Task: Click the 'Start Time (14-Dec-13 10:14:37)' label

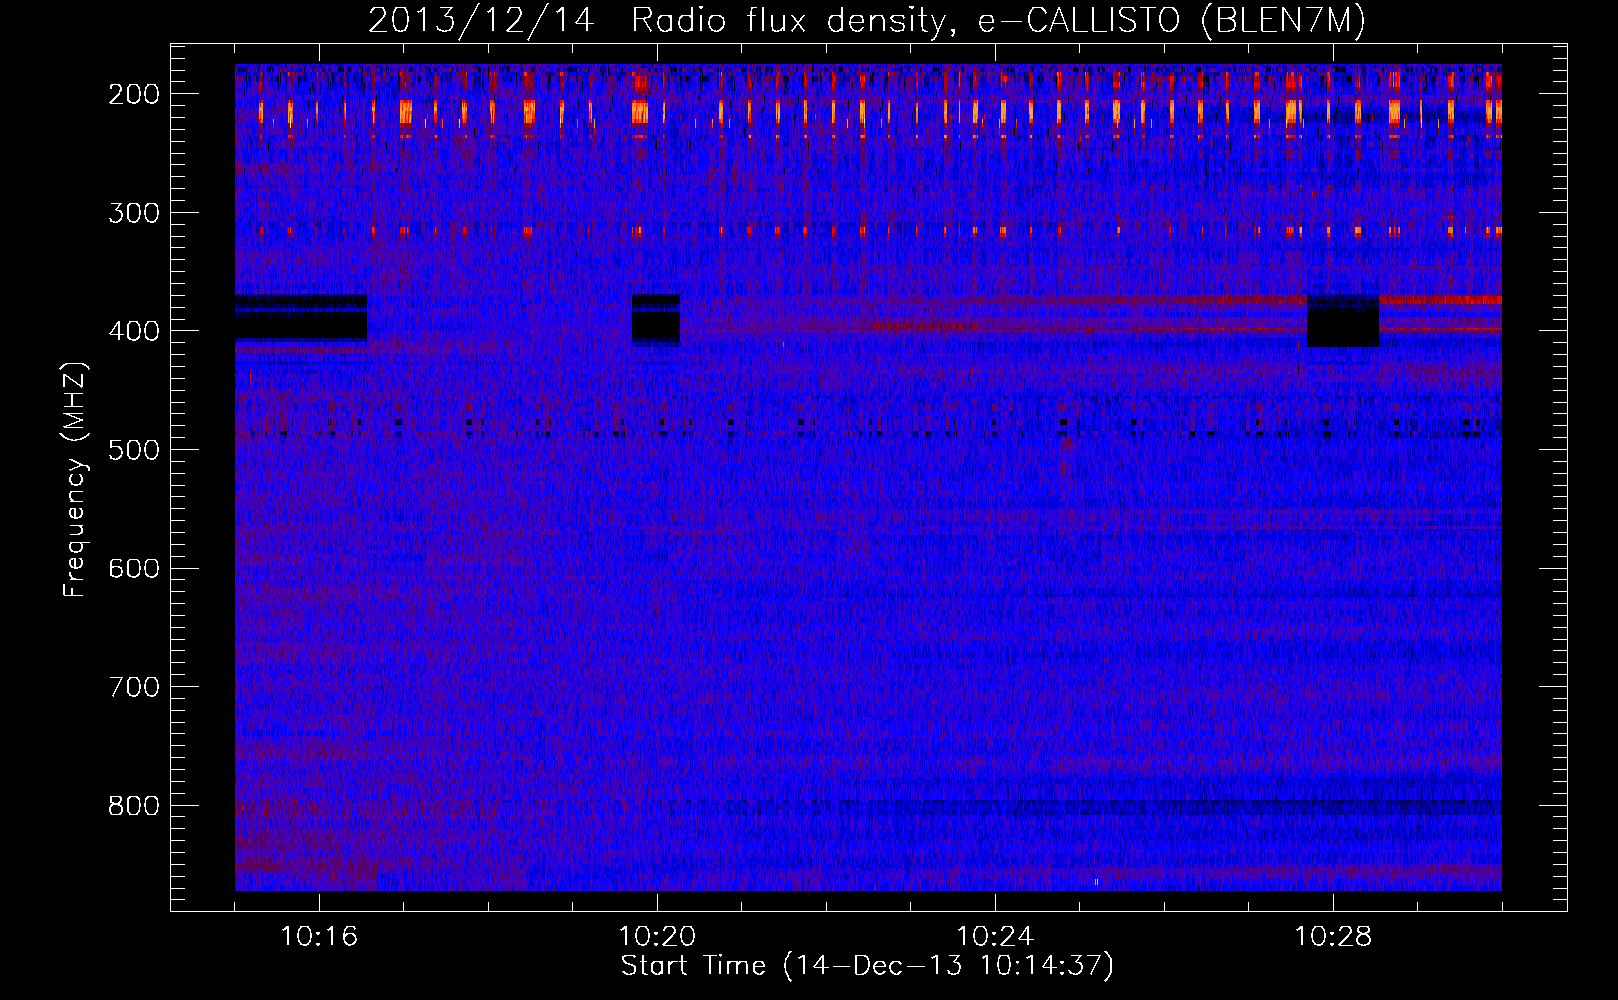Action: tap(867, 966)
